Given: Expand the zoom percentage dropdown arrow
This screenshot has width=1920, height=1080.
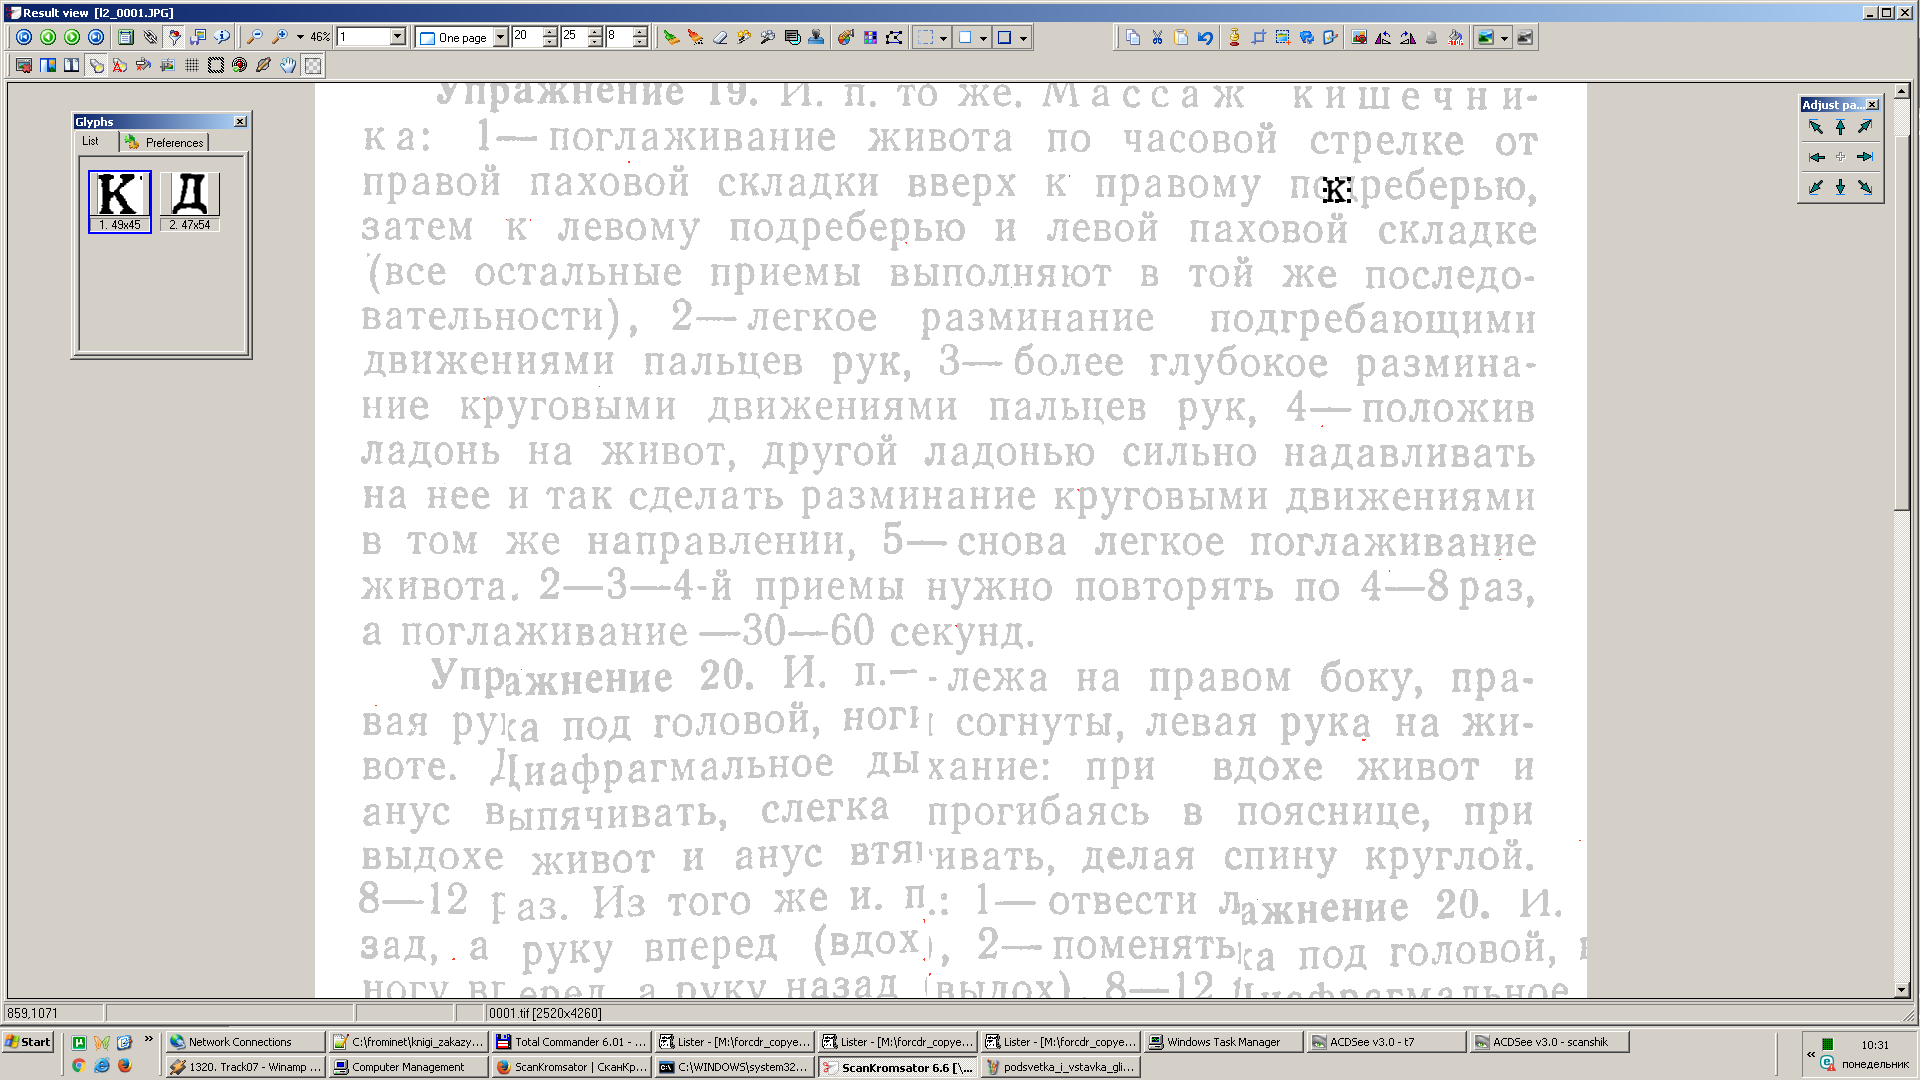Looking at the screenshot, I should pos(300,37).
